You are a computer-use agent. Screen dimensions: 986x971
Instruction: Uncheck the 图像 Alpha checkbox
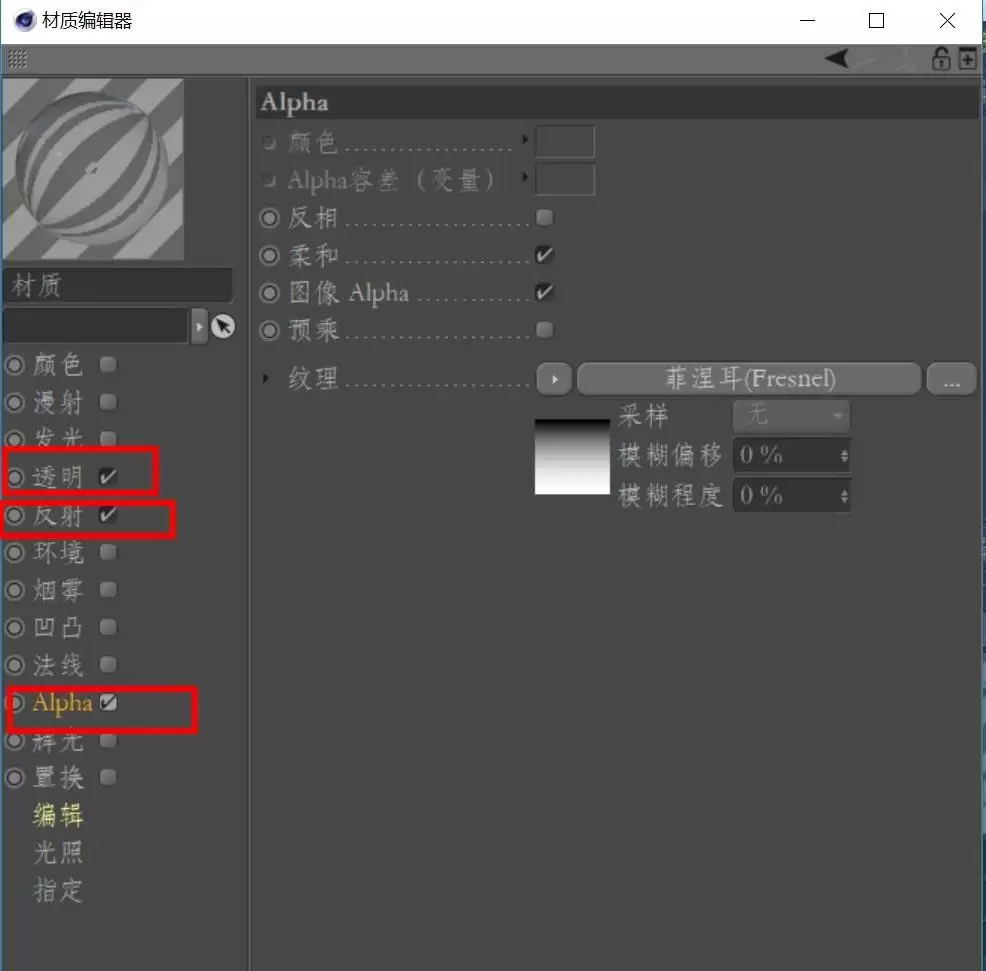pos(544,292)
